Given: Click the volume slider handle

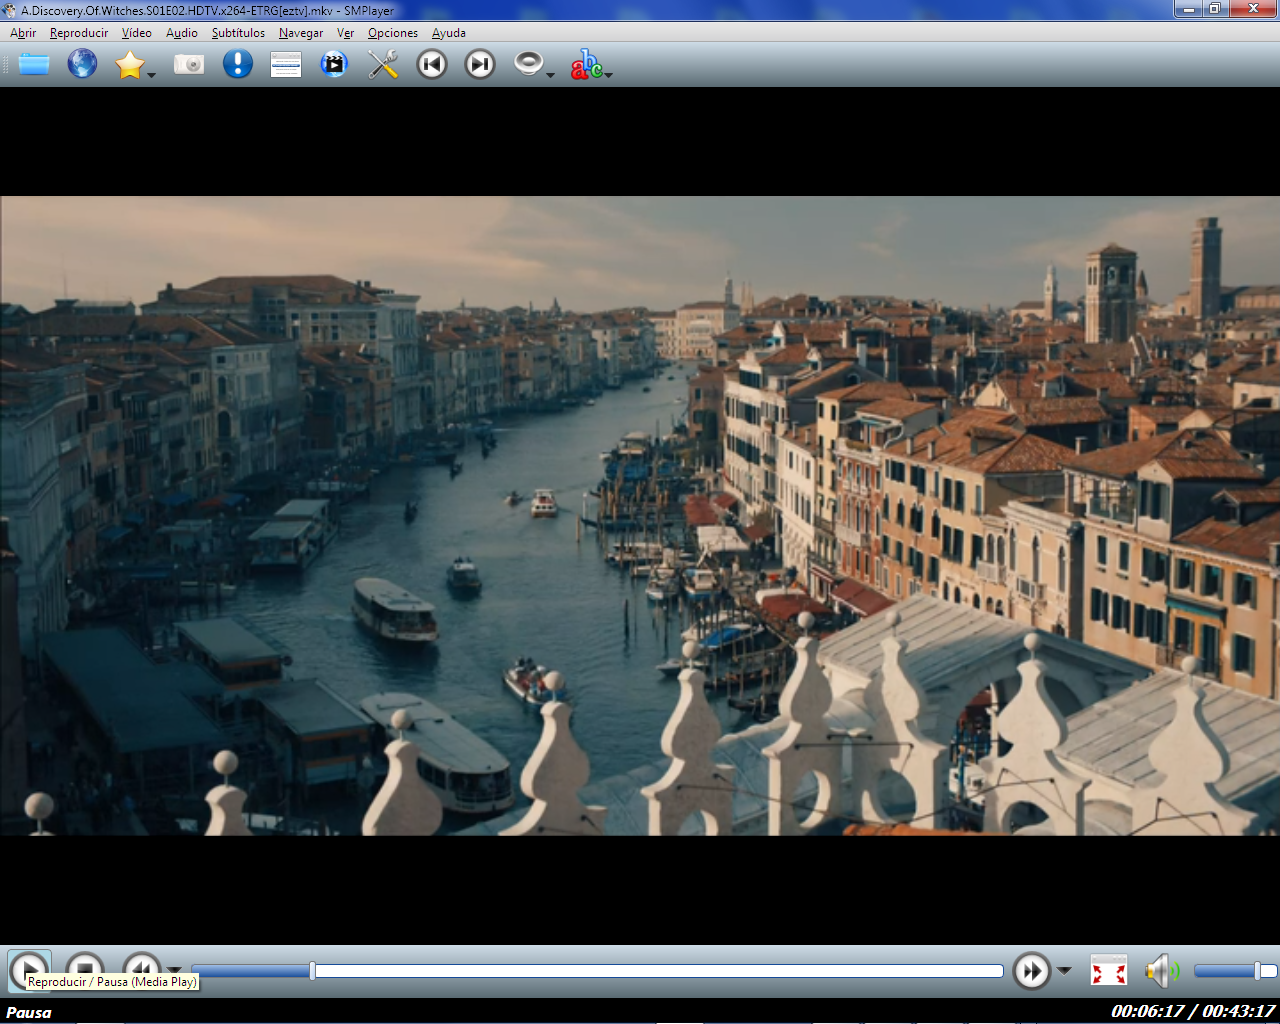Looking at the screenshot, I should click(x=1258, y=970).
